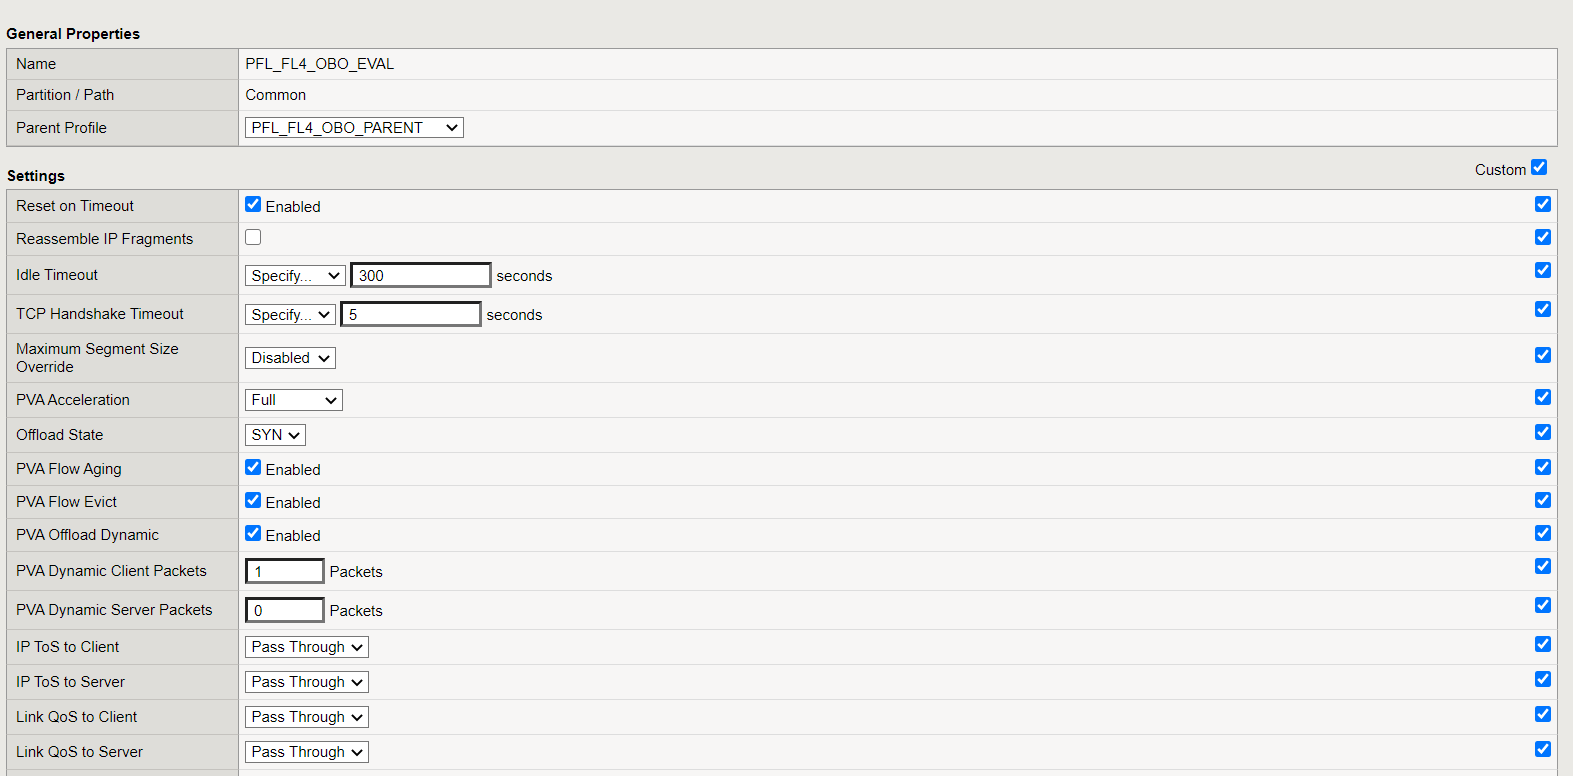This screenshot has height=776, width=1573.
Task: Uncheck the custom box for Link QoS to Server
Action: 1543,749
